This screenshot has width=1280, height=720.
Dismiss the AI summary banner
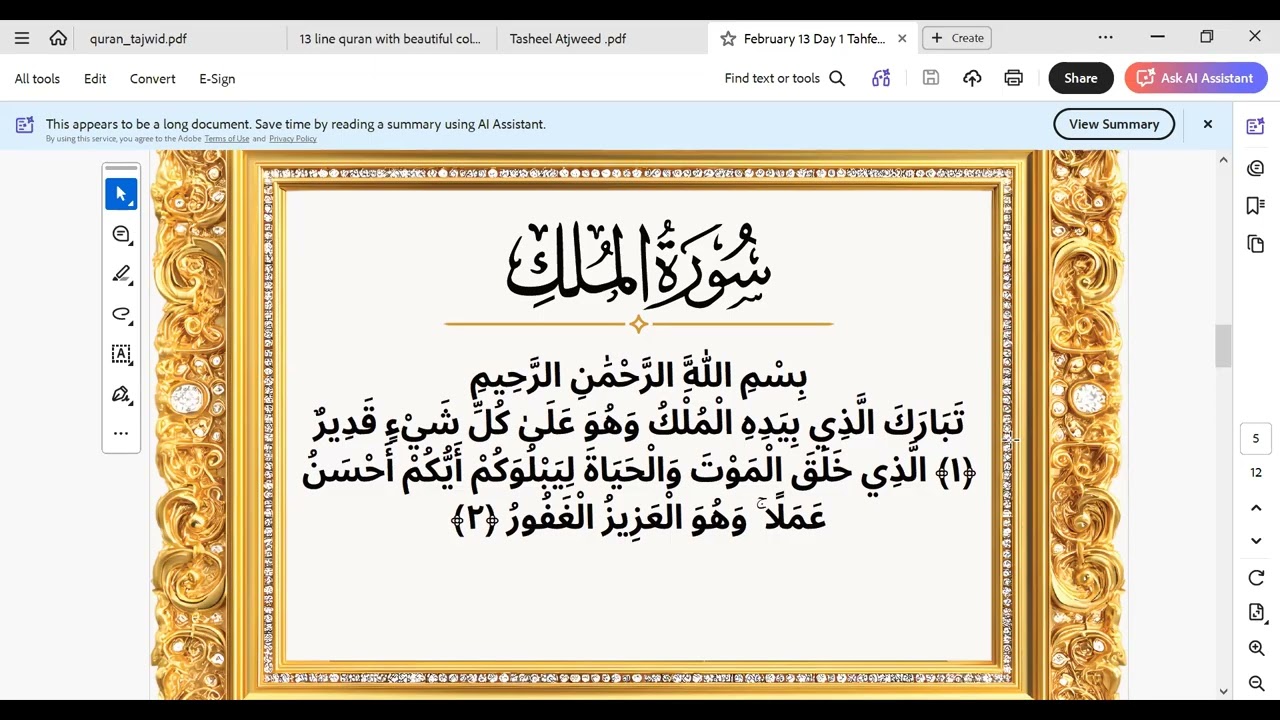click(x=1208, y=124)
